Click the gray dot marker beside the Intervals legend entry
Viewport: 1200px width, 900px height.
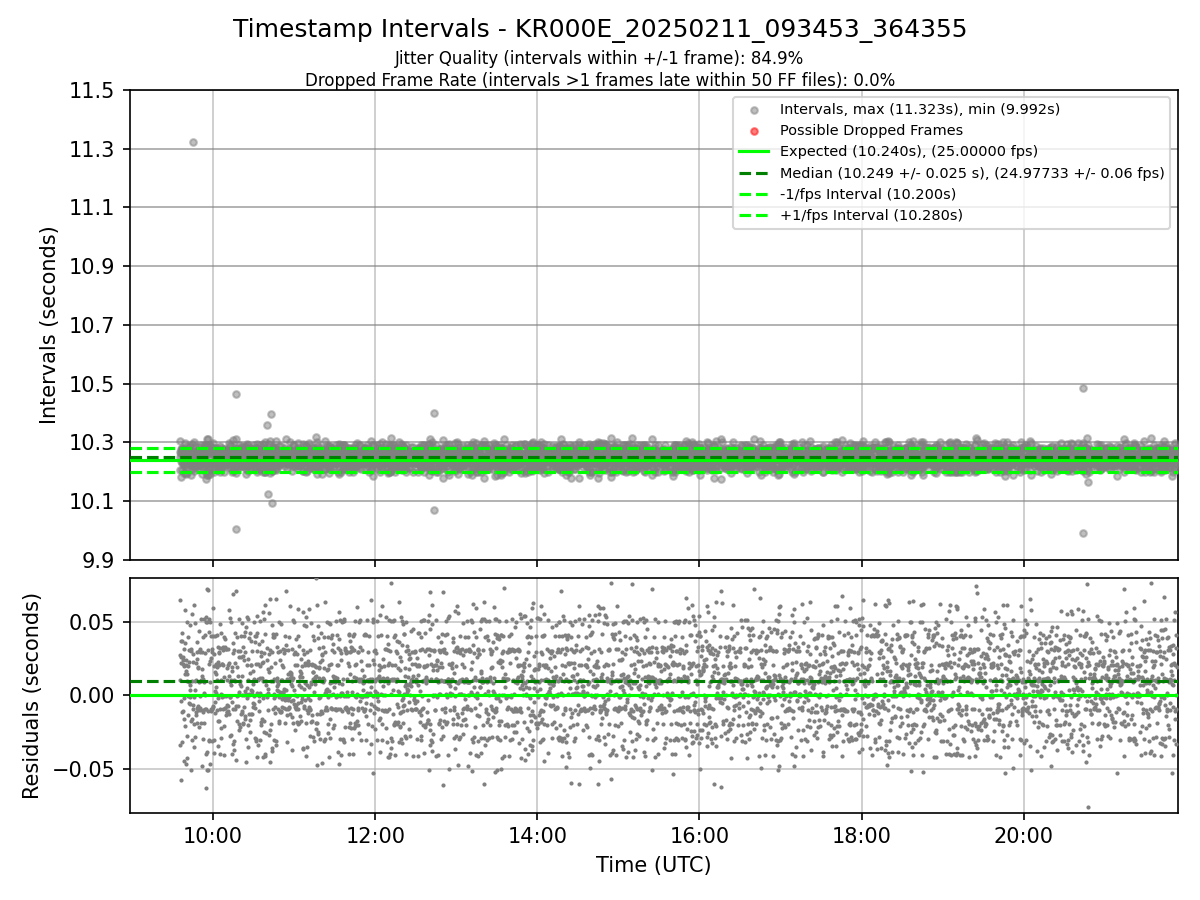point(754,110)
